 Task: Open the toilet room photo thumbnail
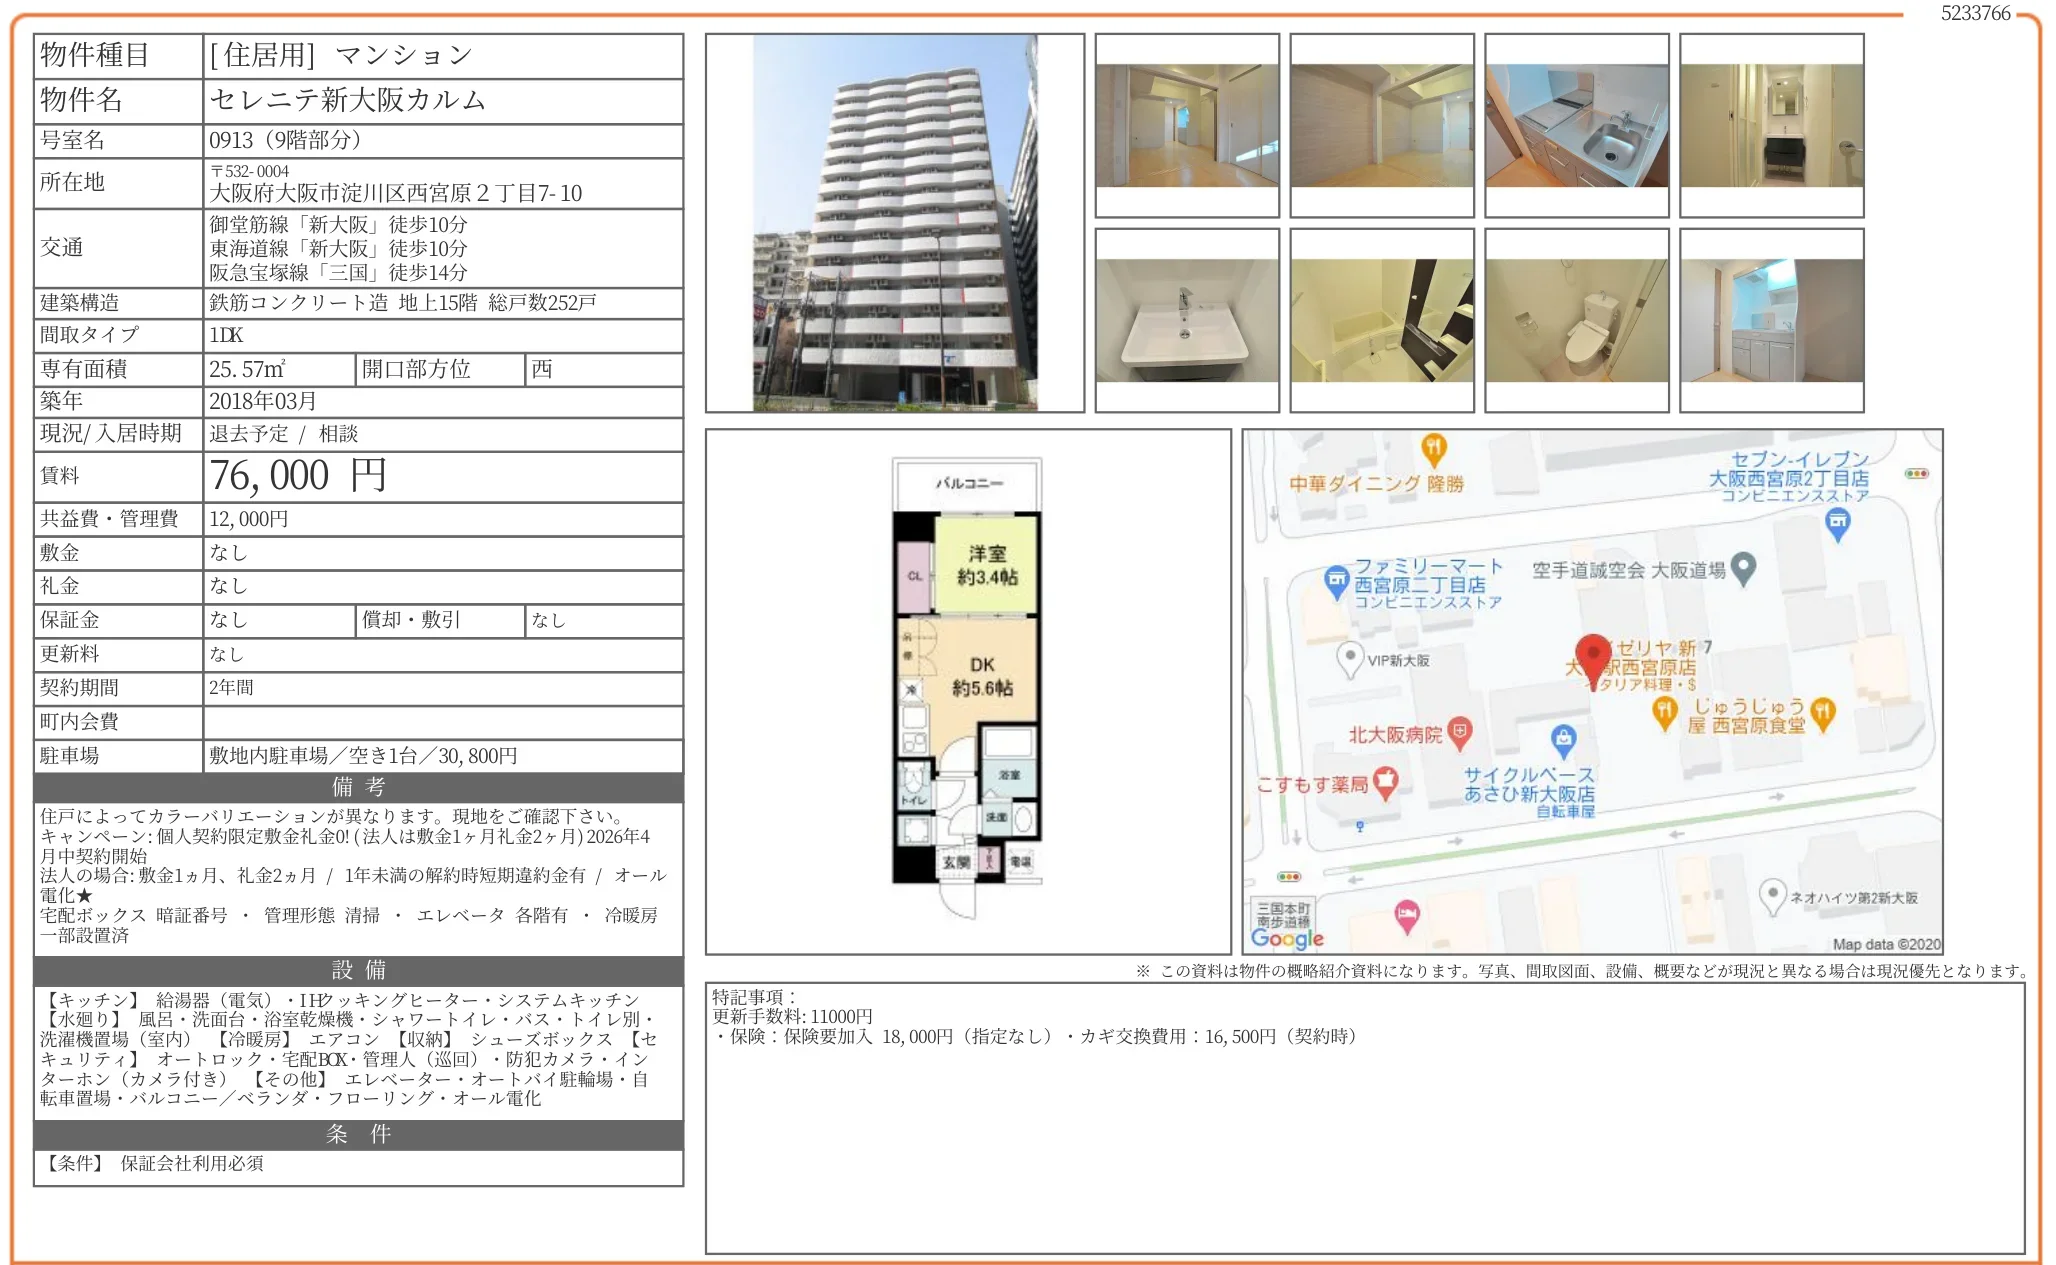tap(1576, 321)
